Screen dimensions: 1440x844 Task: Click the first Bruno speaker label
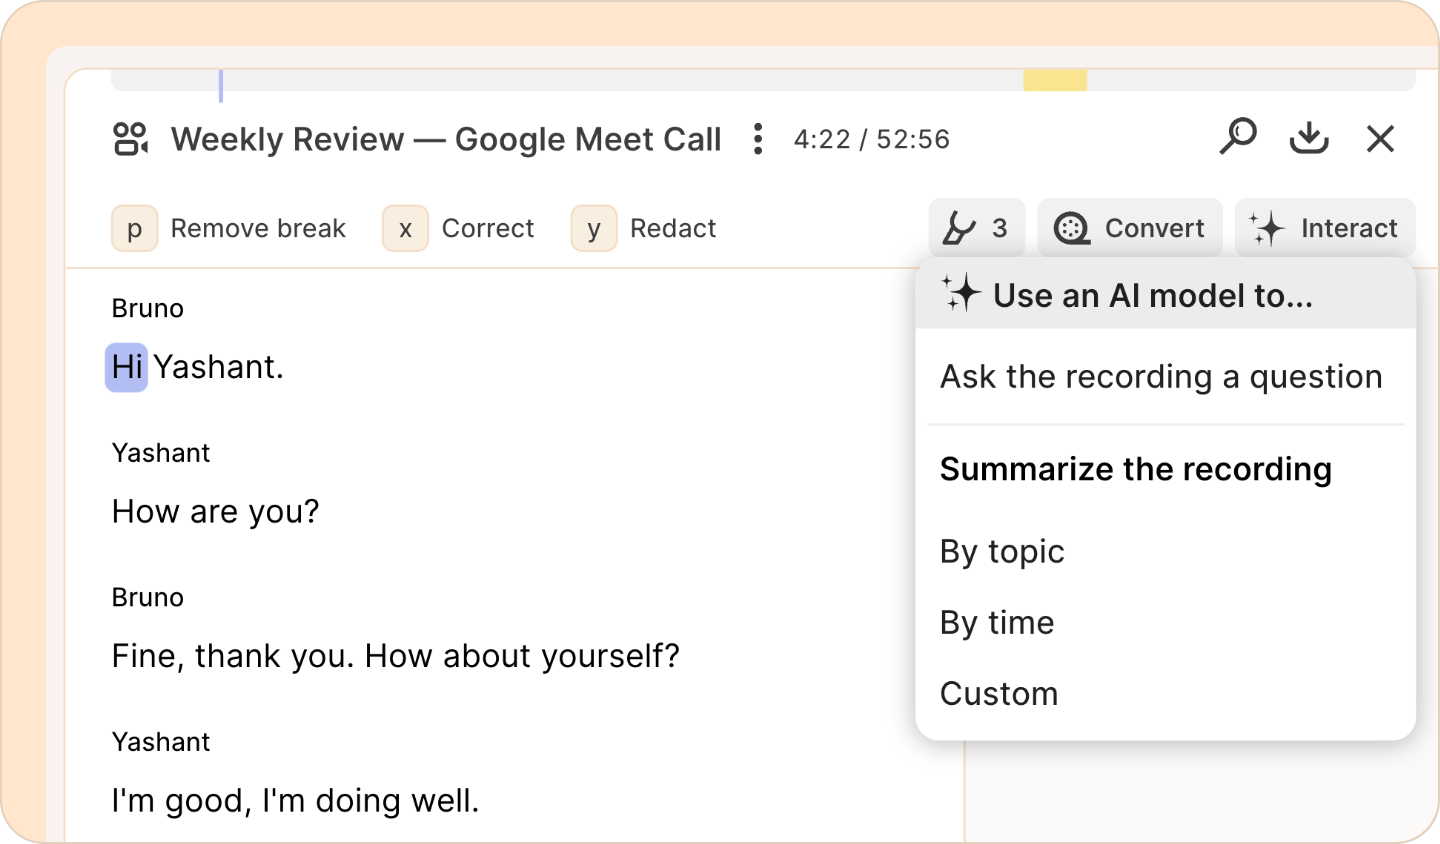click(x=148, y=308)
